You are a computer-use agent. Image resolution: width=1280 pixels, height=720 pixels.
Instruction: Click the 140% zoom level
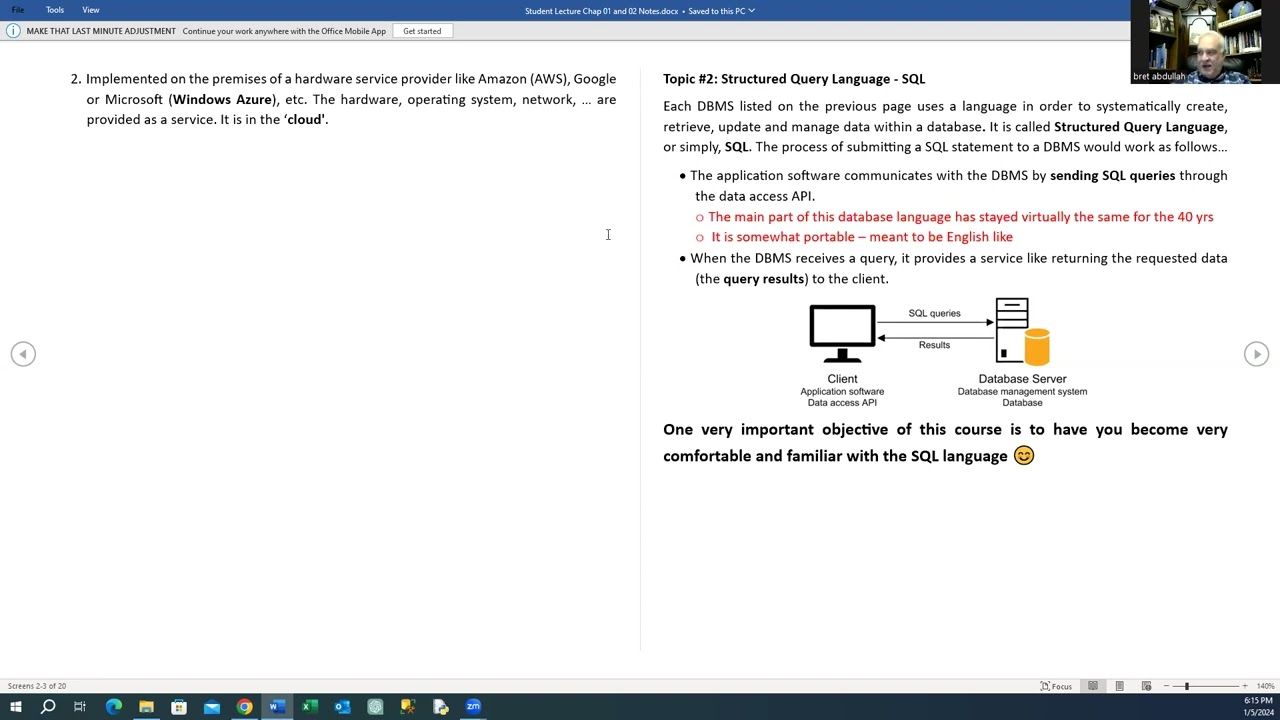point(1265,686)
